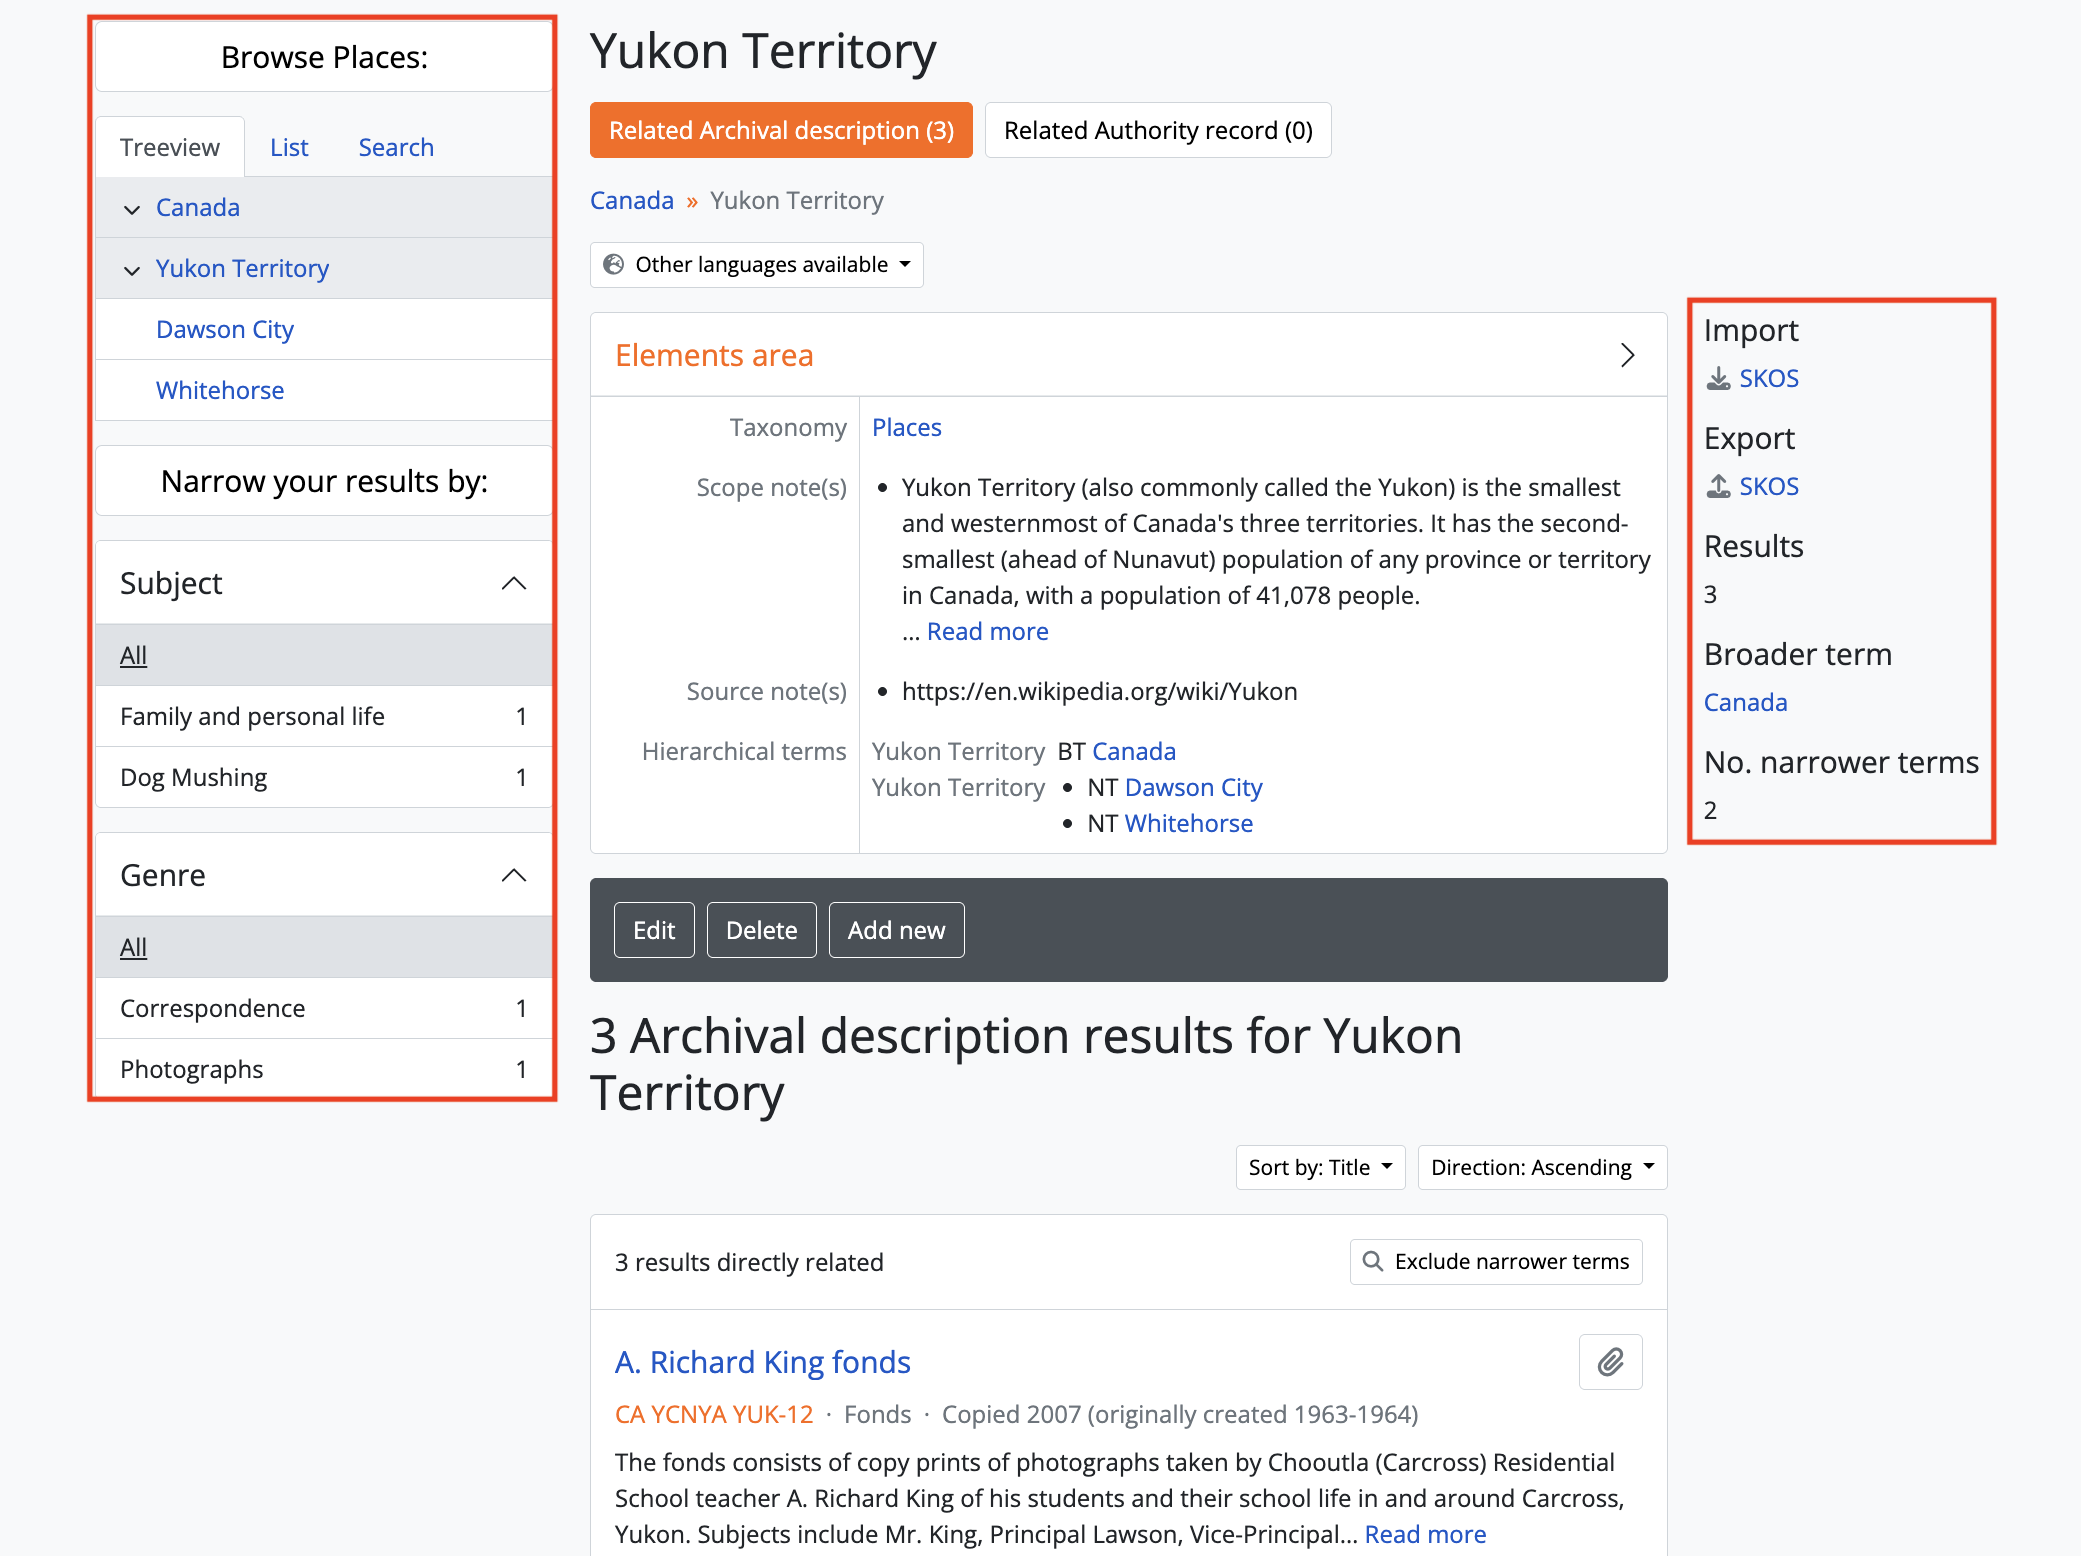This screenshot has width=2081, height=1556.
Task: Filter by Dog Mushing subject
Action: pyautogui.click(x=194, y=777)
